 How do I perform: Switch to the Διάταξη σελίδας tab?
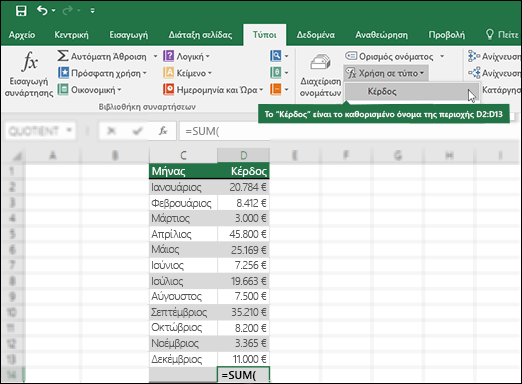coord(200,35)
